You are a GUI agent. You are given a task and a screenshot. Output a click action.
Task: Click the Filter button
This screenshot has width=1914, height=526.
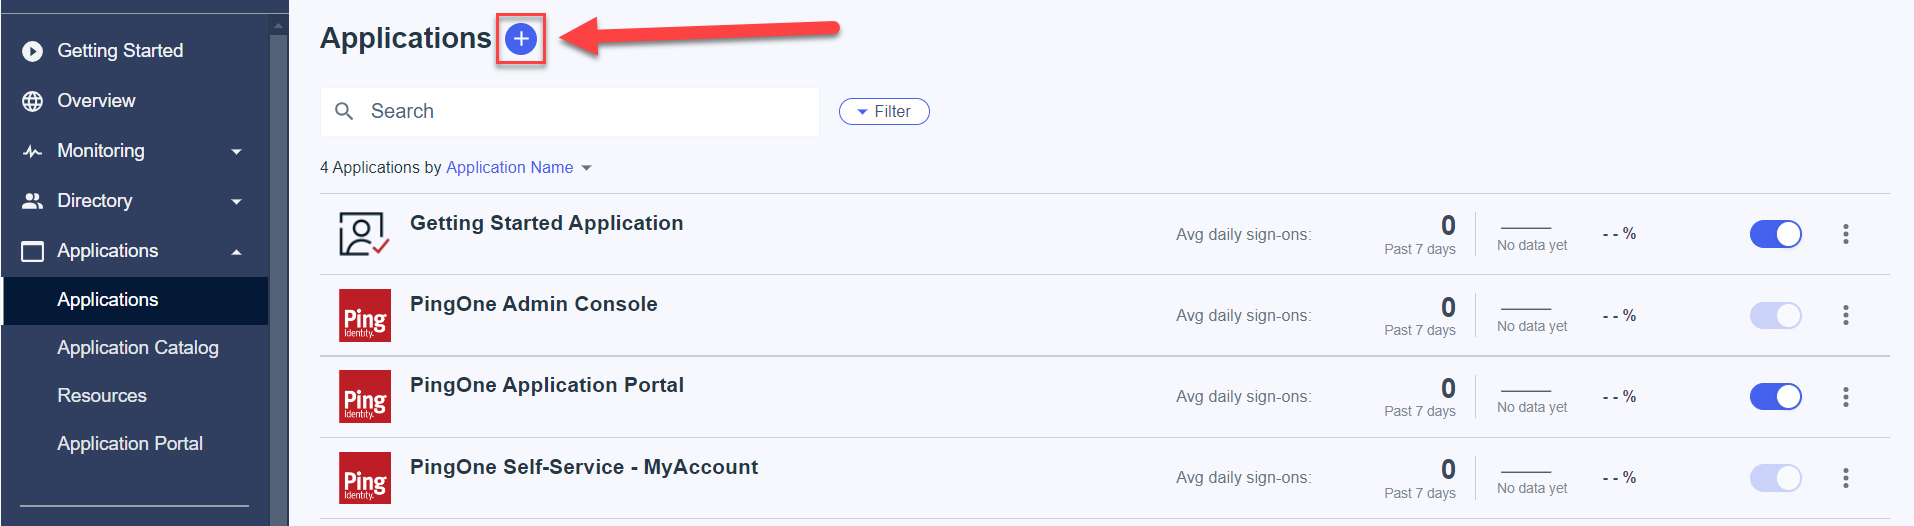[x=884, y=112]
